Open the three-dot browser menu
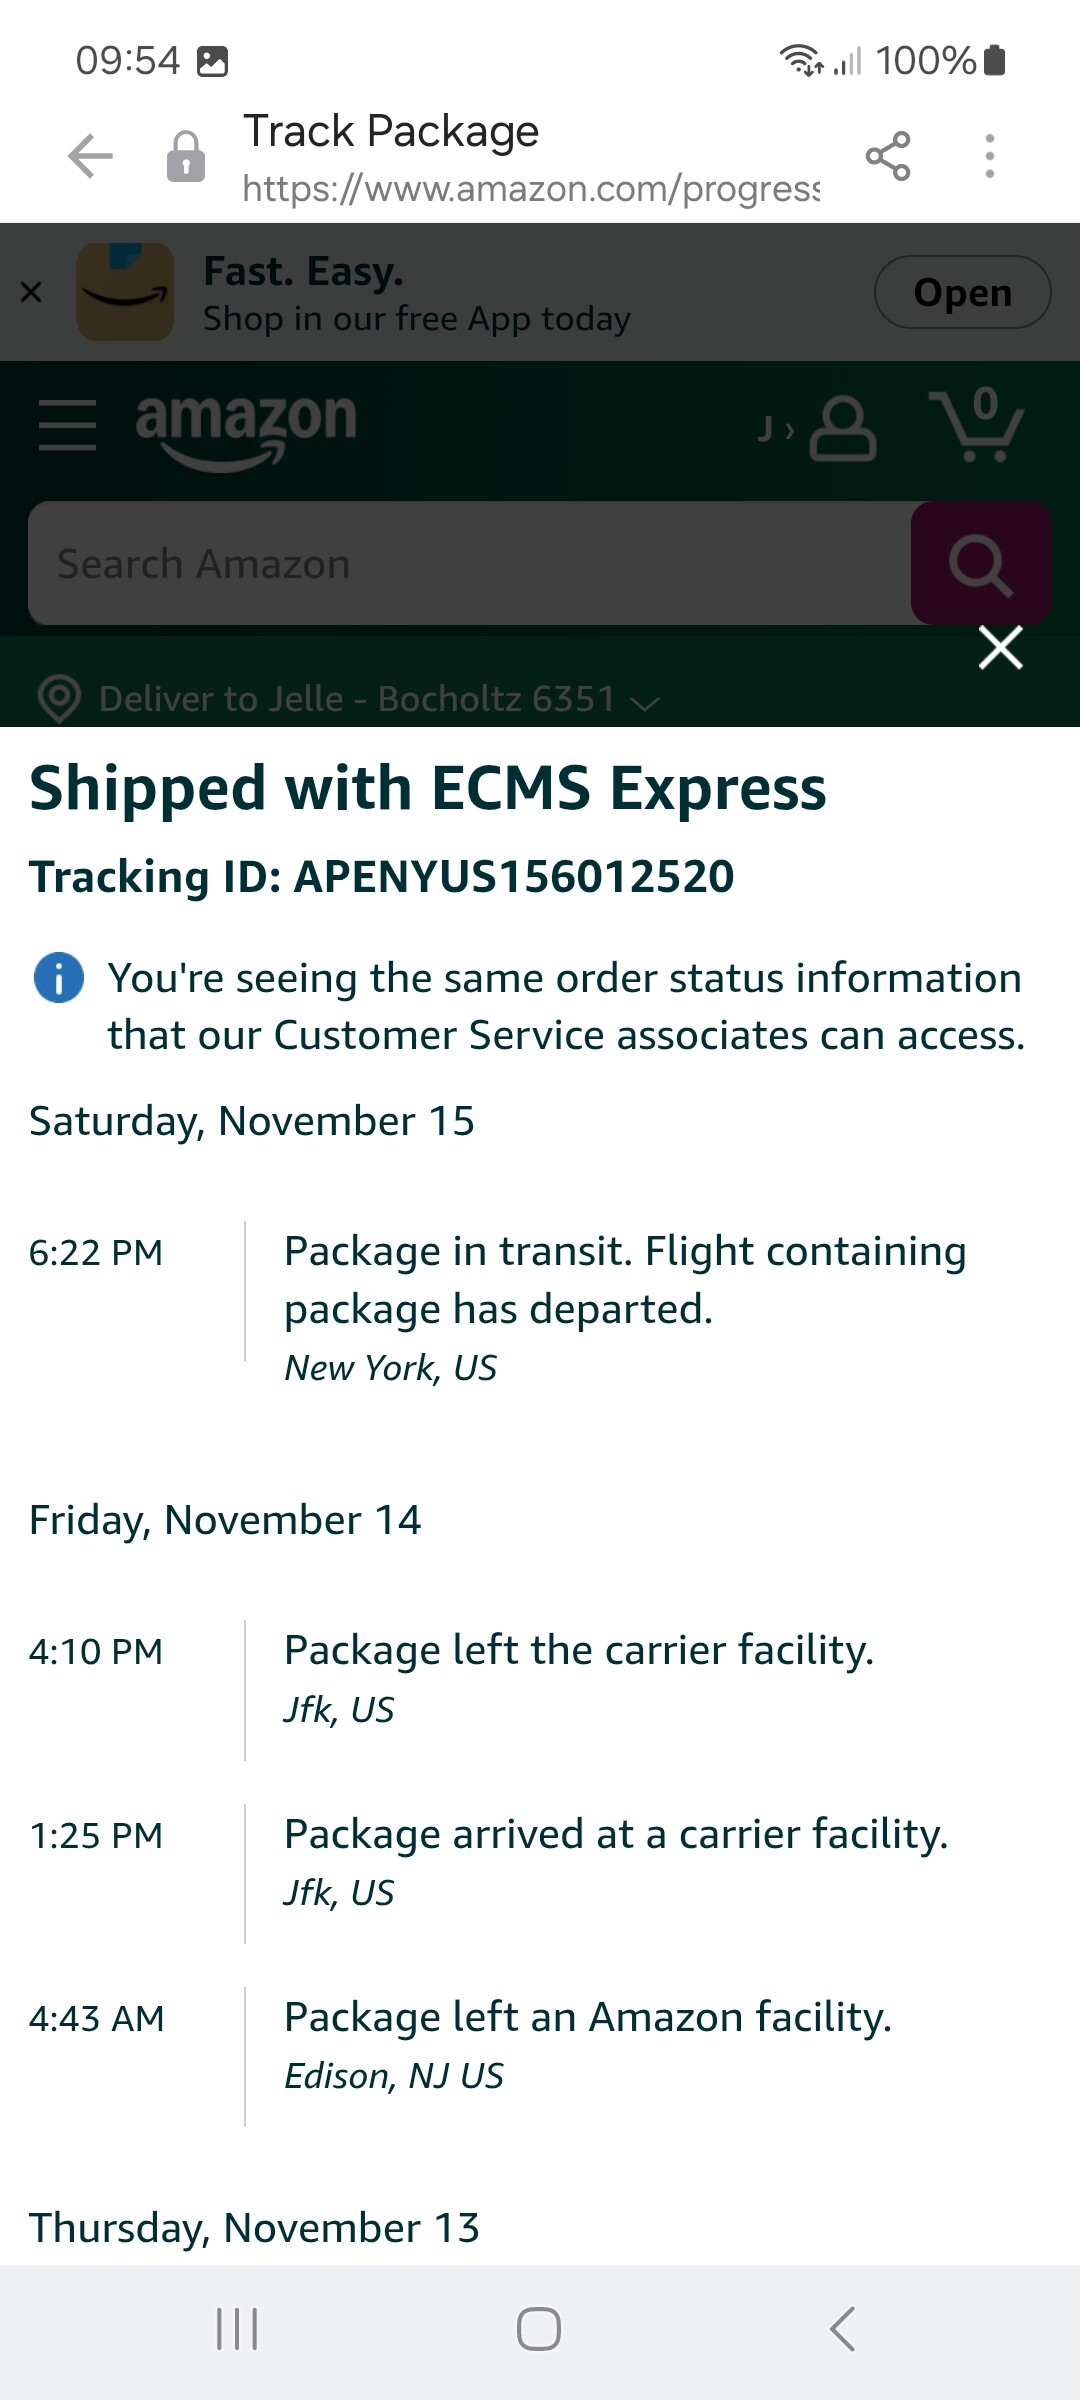The image size is (1080, 2400). [x=989, y=157]
